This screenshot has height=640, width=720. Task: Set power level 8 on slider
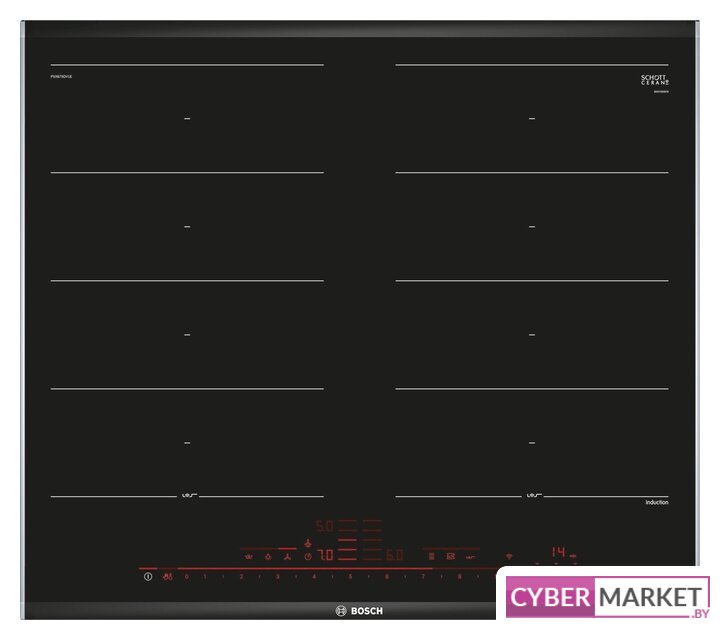click(x=459, y=577)
